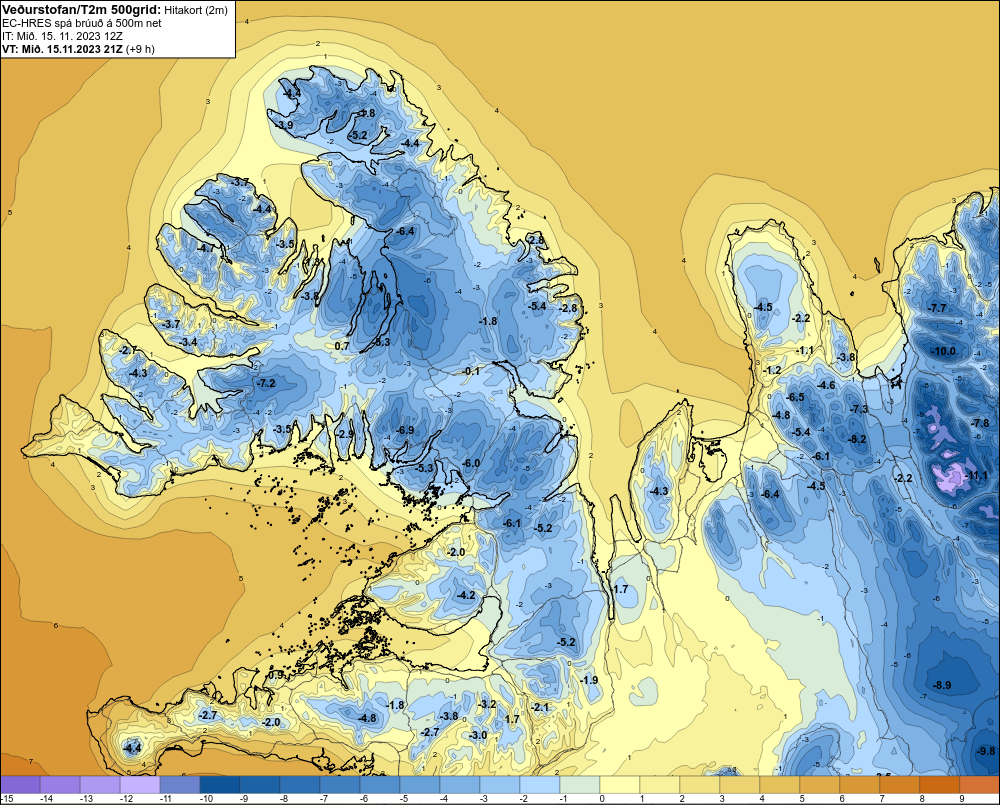Screen dimensions: 1000x805
Task: Click the '-9.8' temperature value
Action: pos(986,751)
